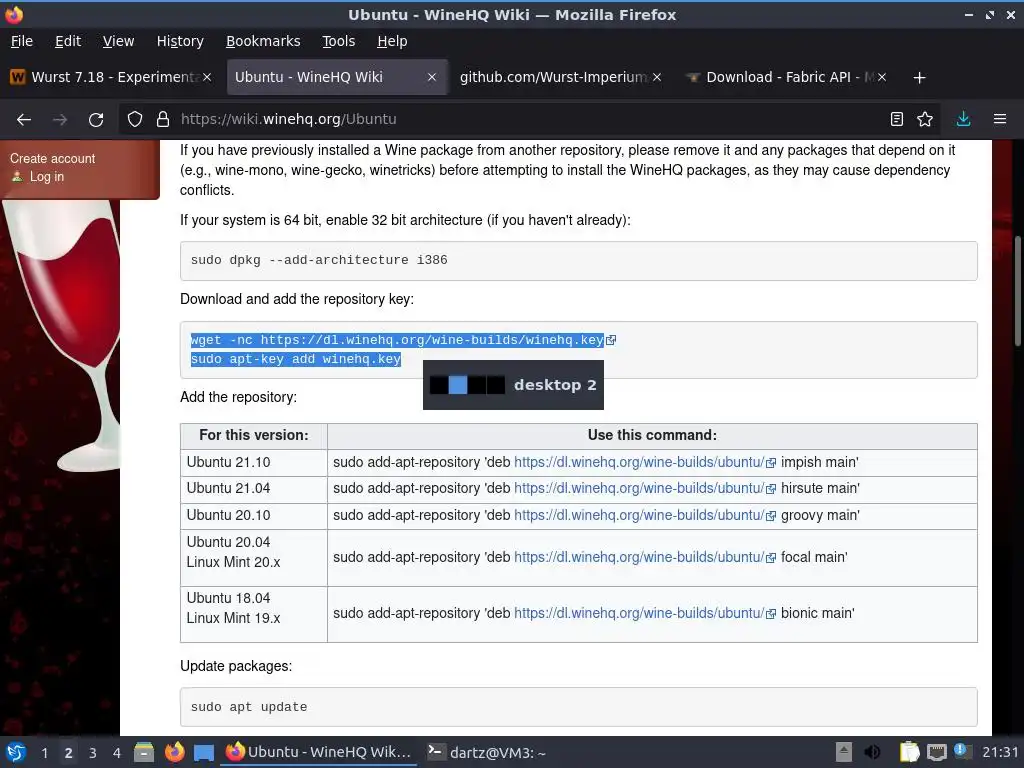Close the Ubuntu - WineHQ Wiki tab

click(x=432, y=77)
